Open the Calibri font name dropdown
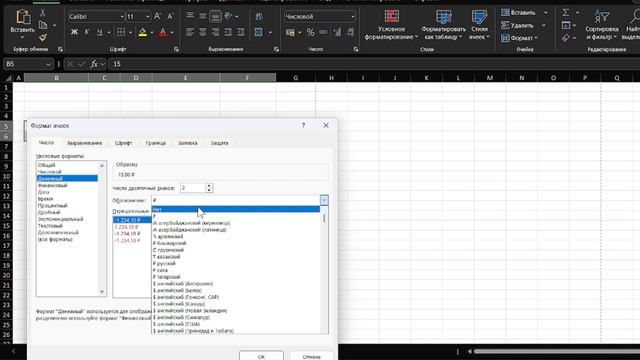Screen dimensions: 640x360 pos(122,17)
